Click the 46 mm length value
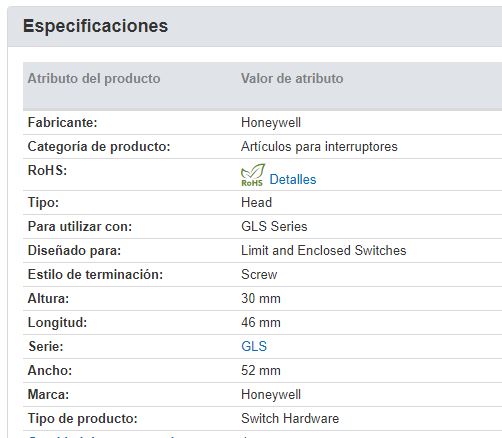 (261, 322)
